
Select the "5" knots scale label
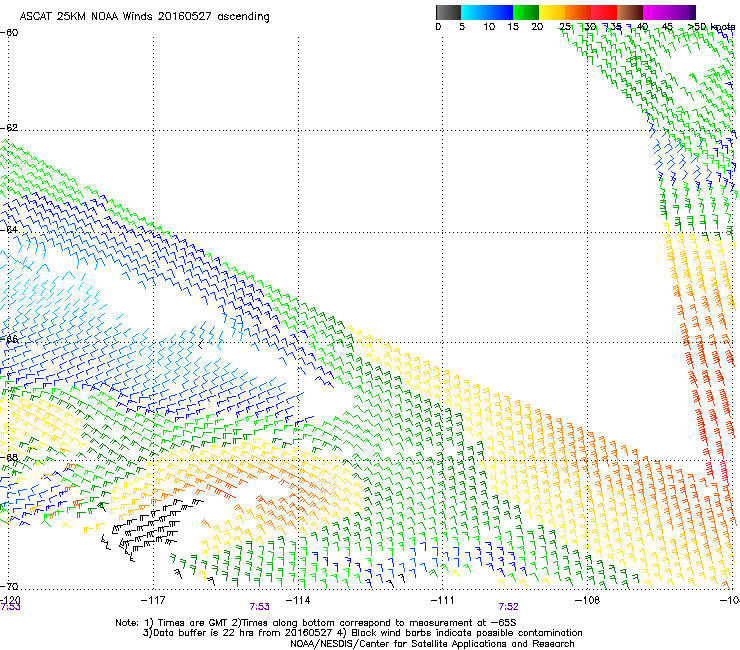pyautogui.click(x=462, y=27)
